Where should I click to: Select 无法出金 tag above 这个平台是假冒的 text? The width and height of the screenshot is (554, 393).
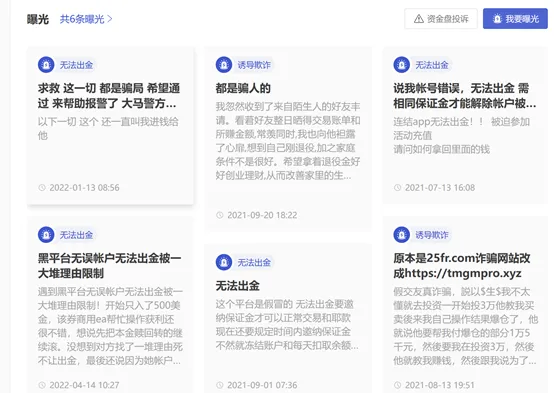(x=254, y=263)
